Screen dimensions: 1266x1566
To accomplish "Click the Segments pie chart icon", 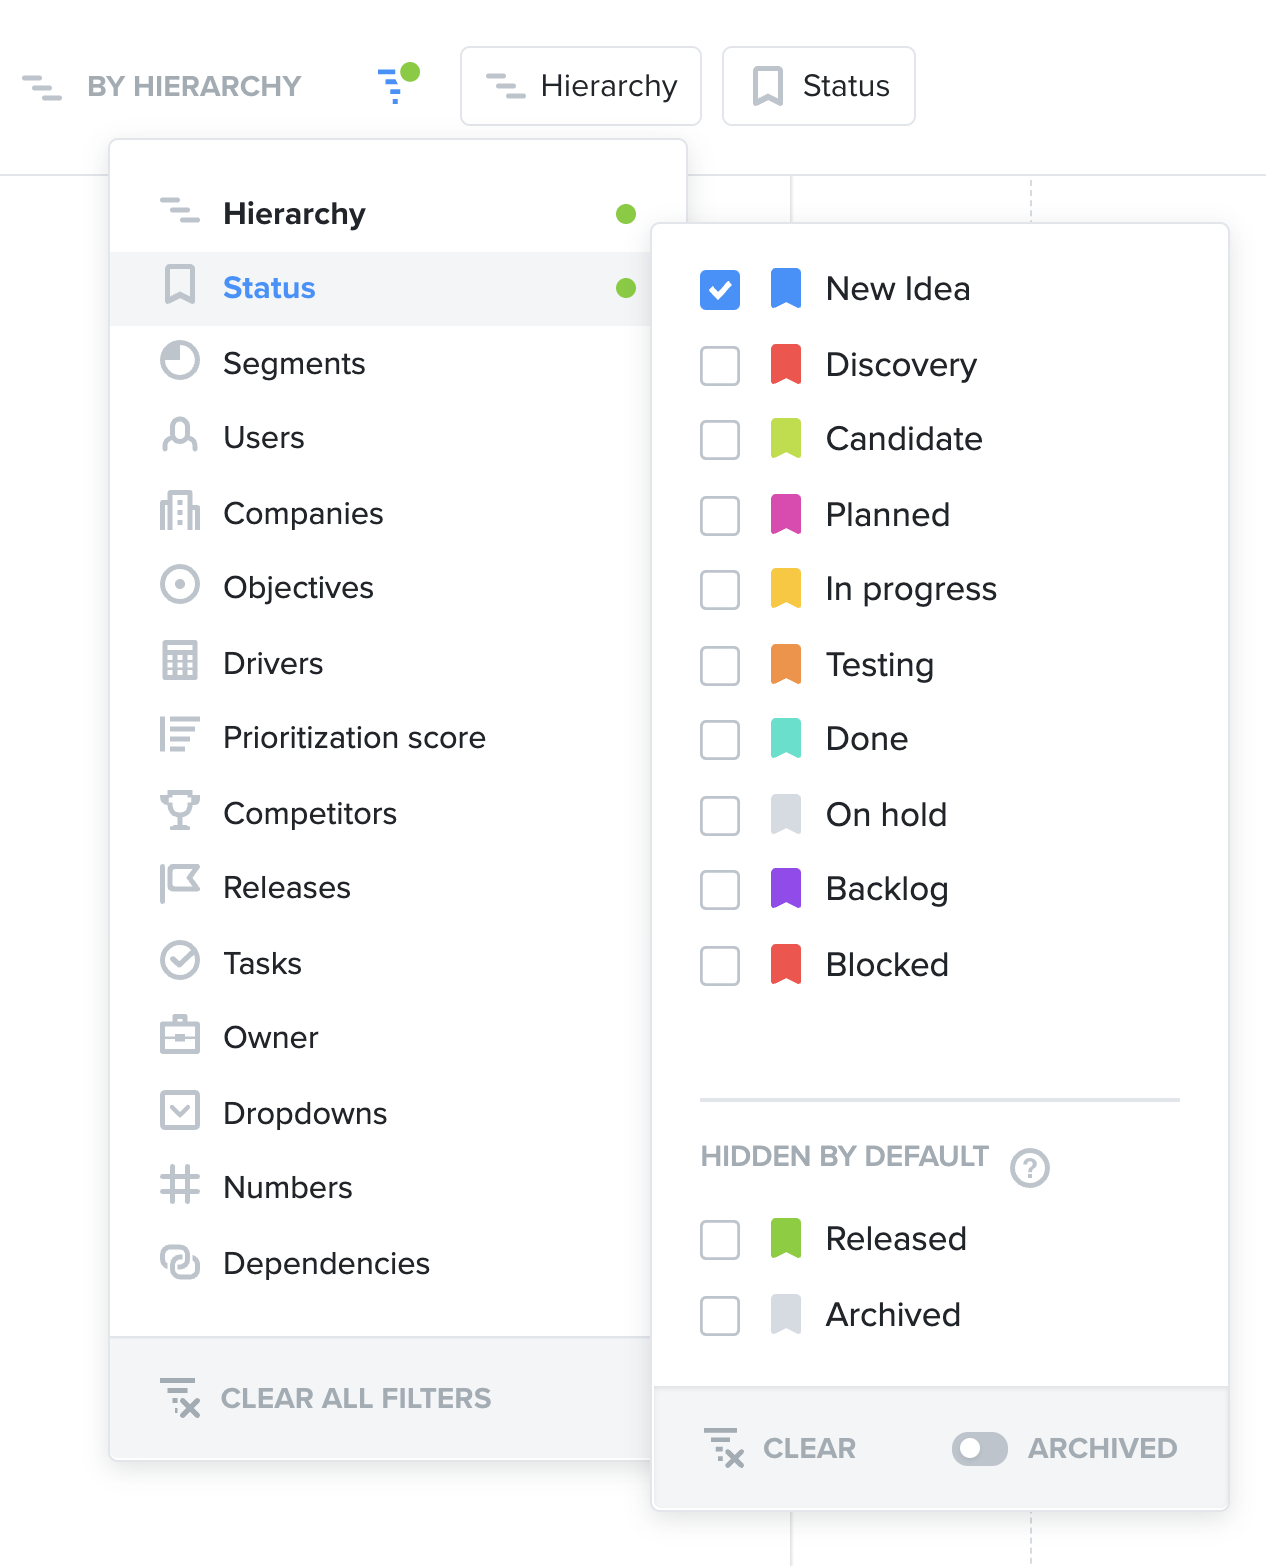I will pos(180,362).
